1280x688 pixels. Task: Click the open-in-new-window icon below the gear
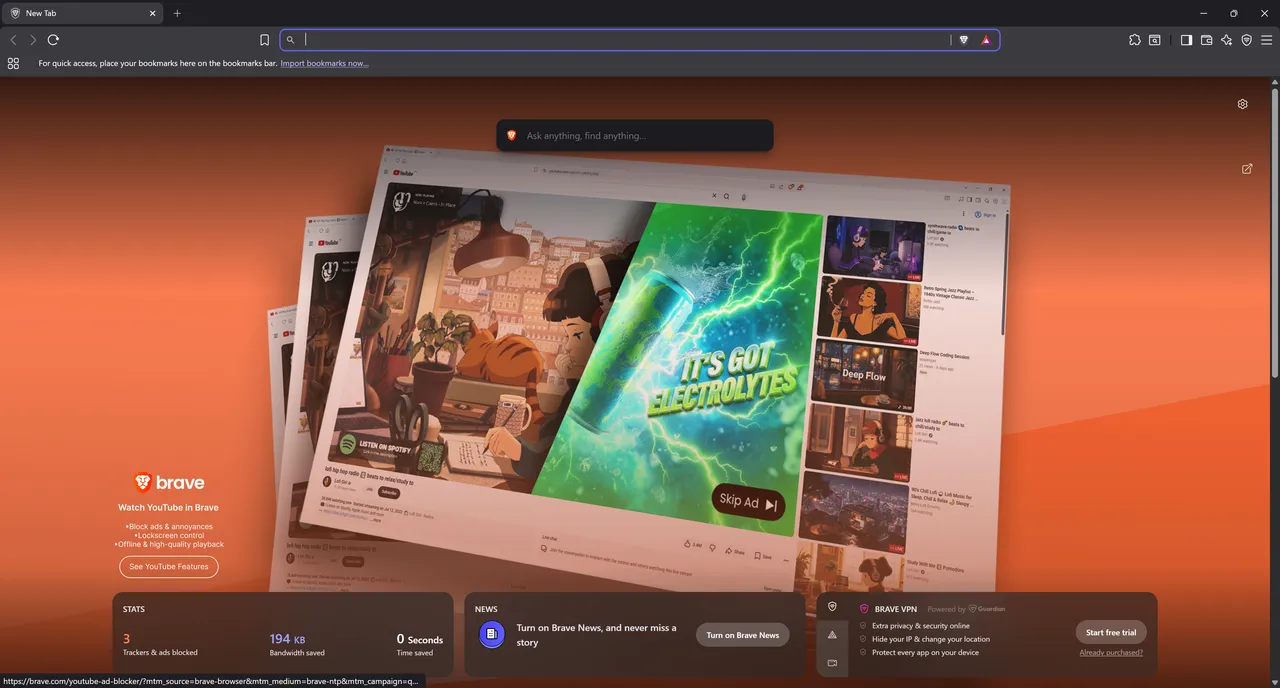click(x=1247, y=169)
